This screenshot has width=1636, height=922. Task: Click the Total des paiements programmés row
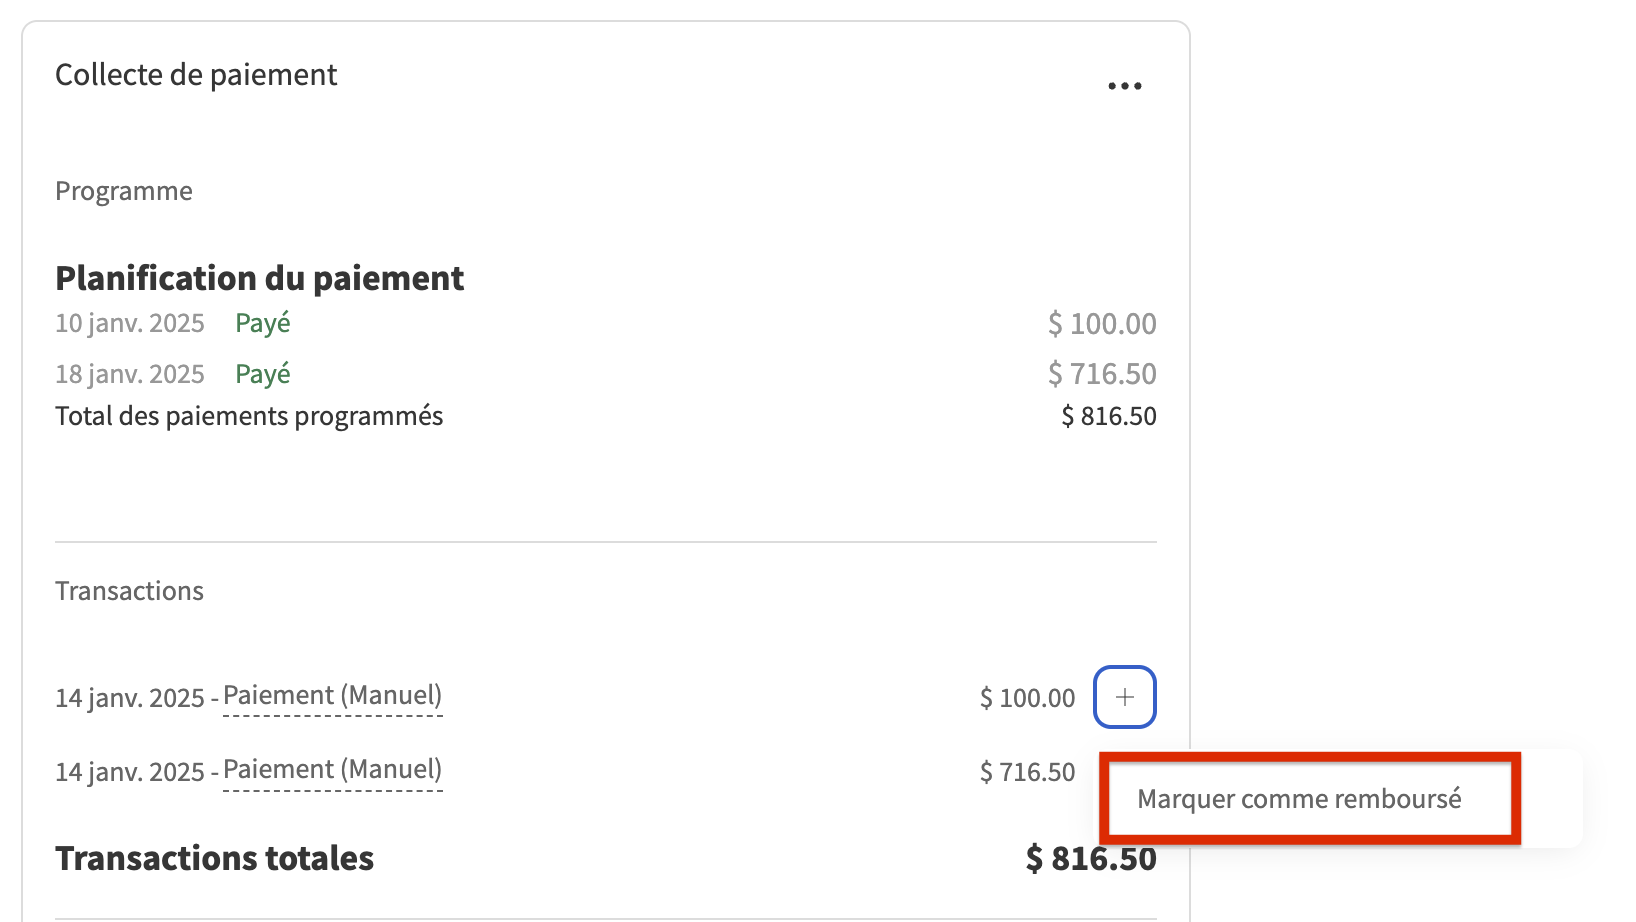(249, 415)
